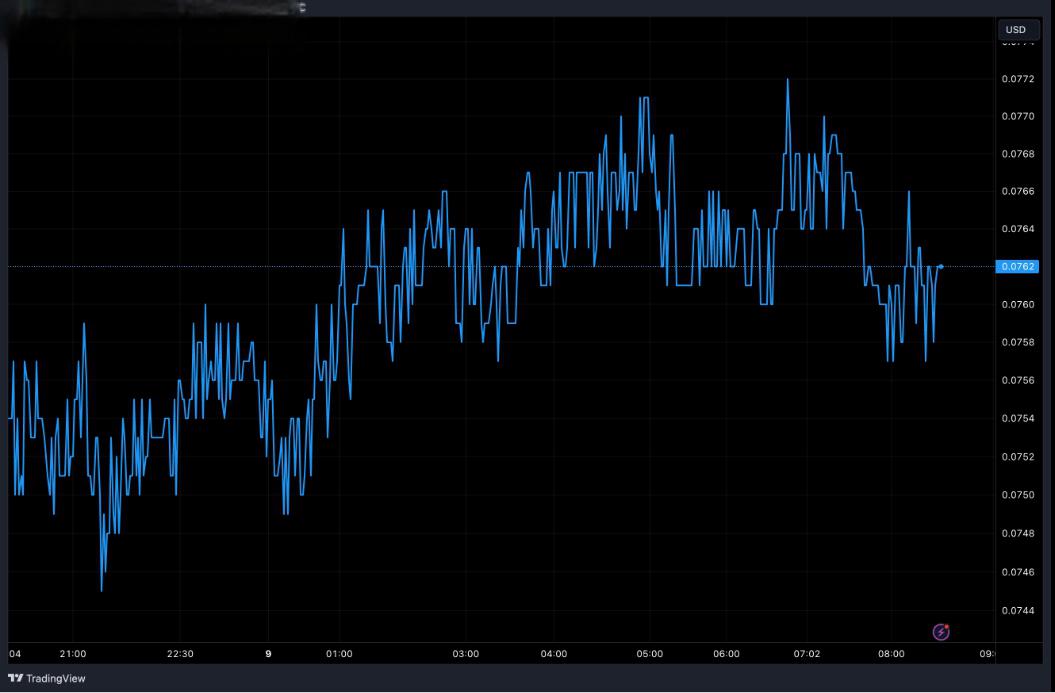Click the 0.0766 price axis label

[1016, 191]
